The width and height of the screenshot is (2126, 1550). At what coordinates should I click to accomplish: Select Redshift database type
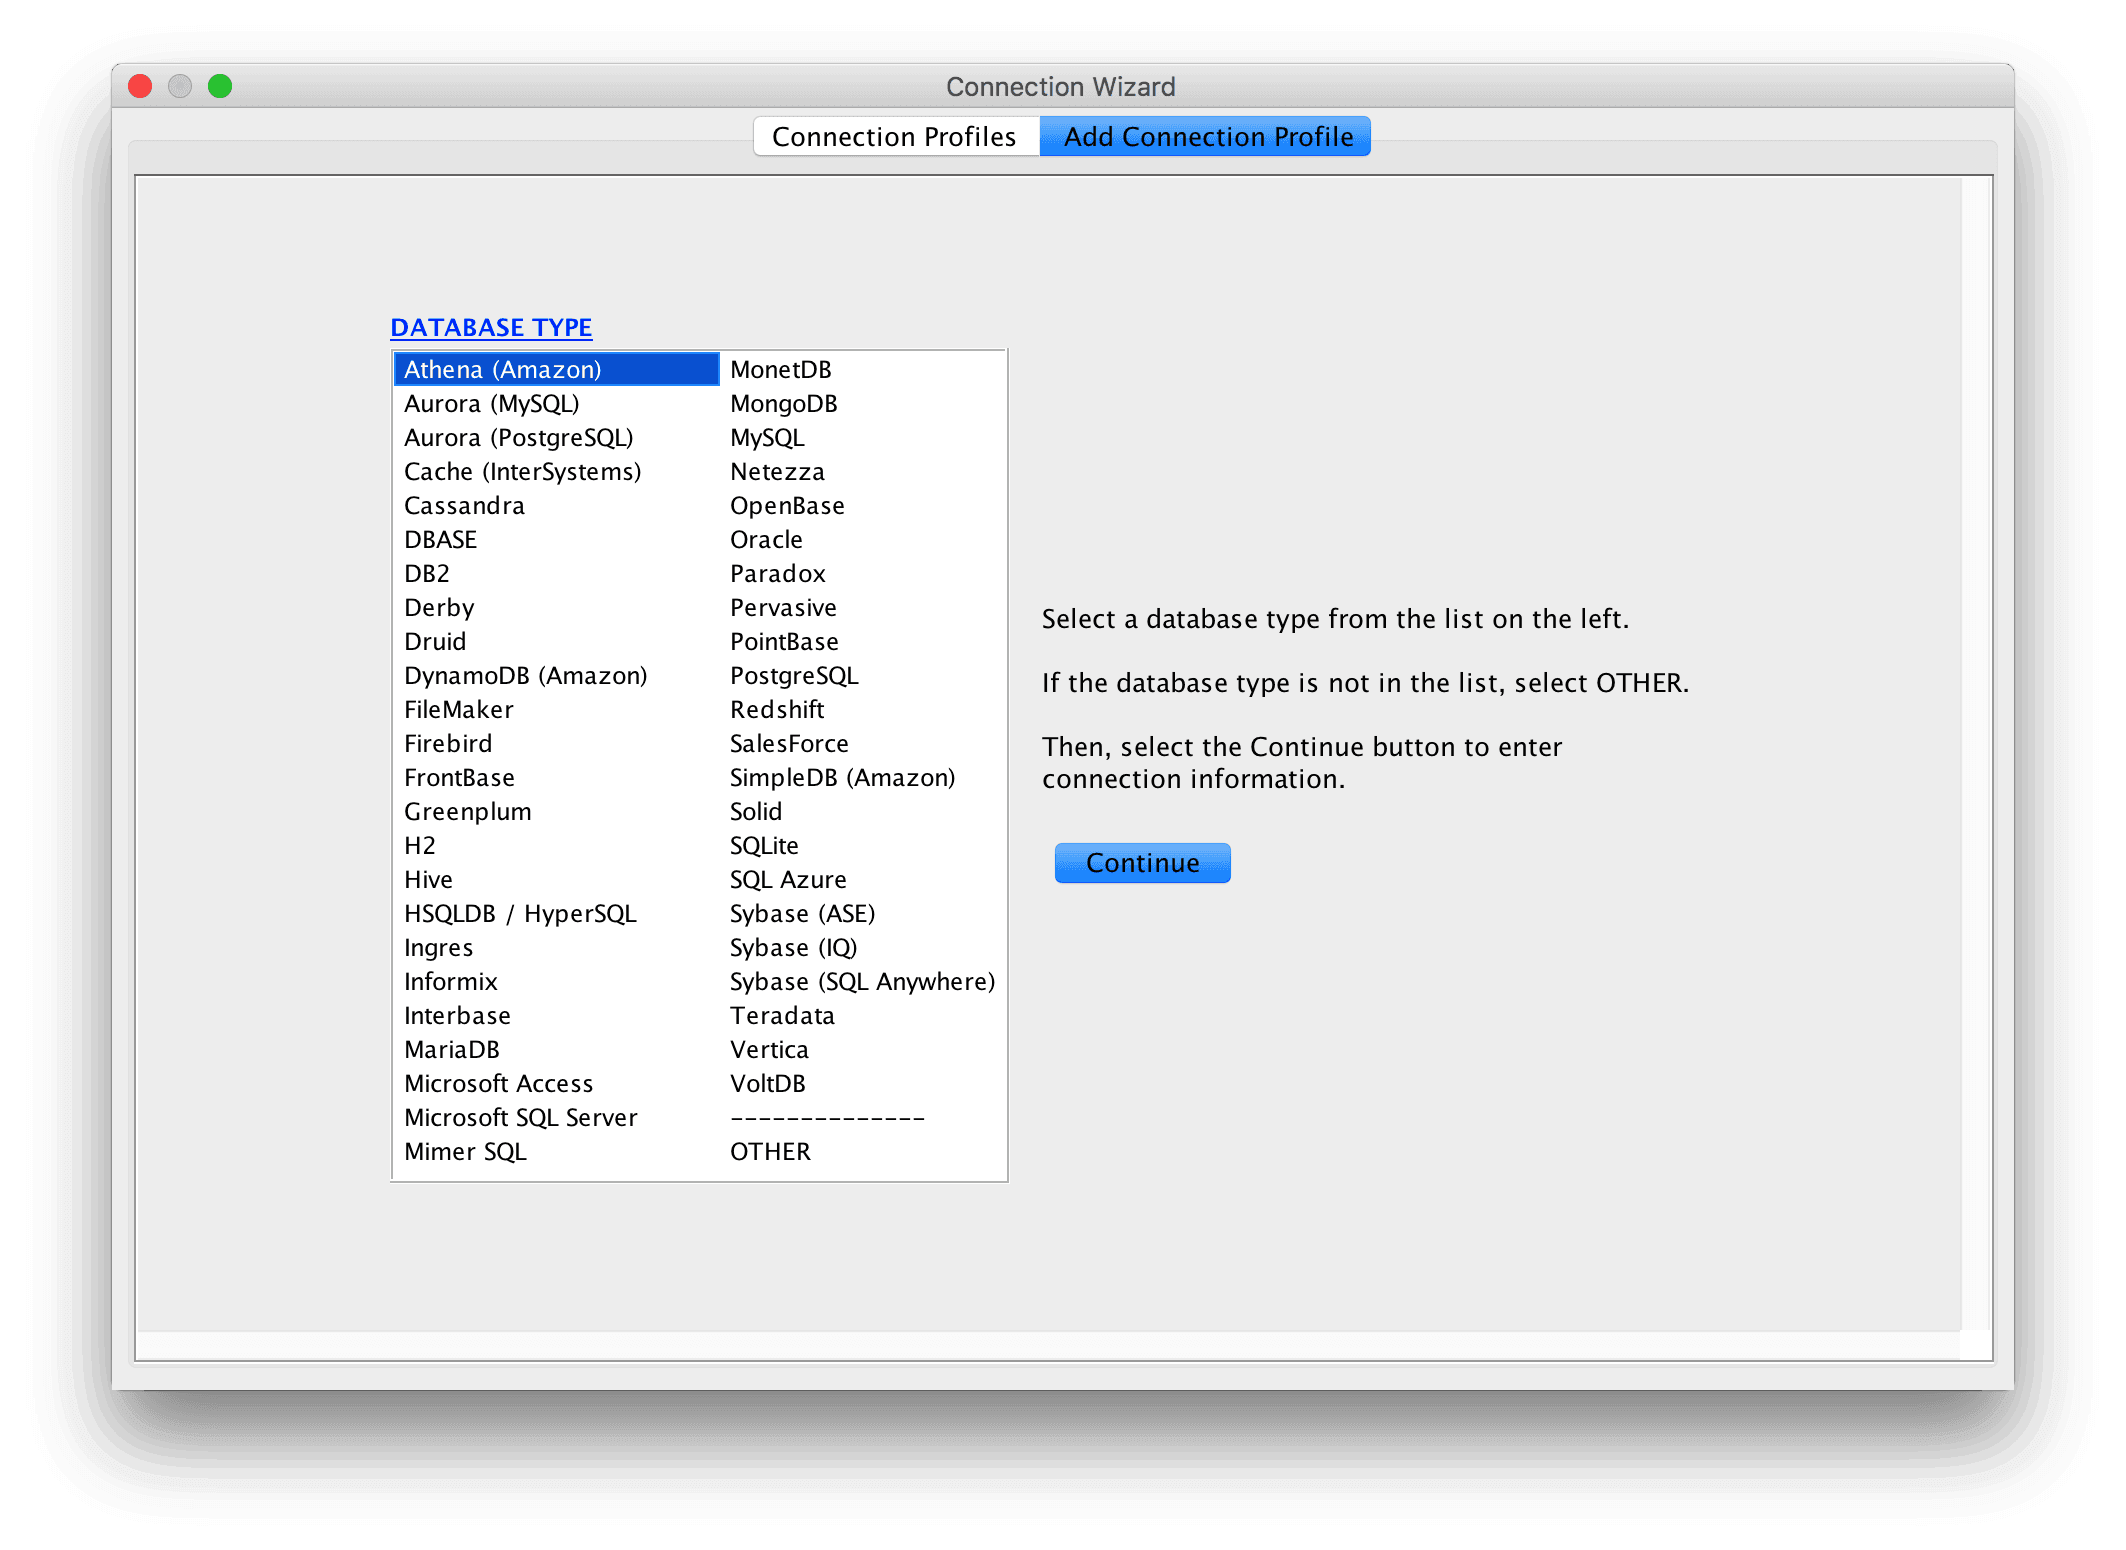click(862, 709)
